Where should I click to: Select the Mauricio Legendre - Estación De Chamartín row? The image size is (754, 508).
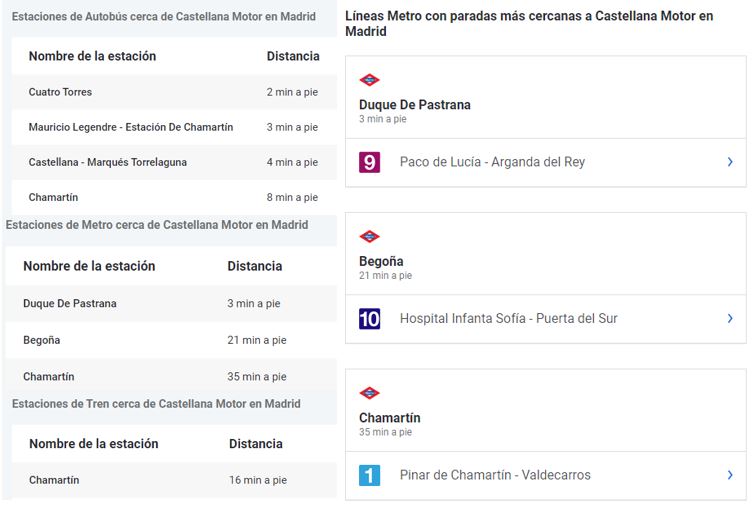tap(131, 127)
